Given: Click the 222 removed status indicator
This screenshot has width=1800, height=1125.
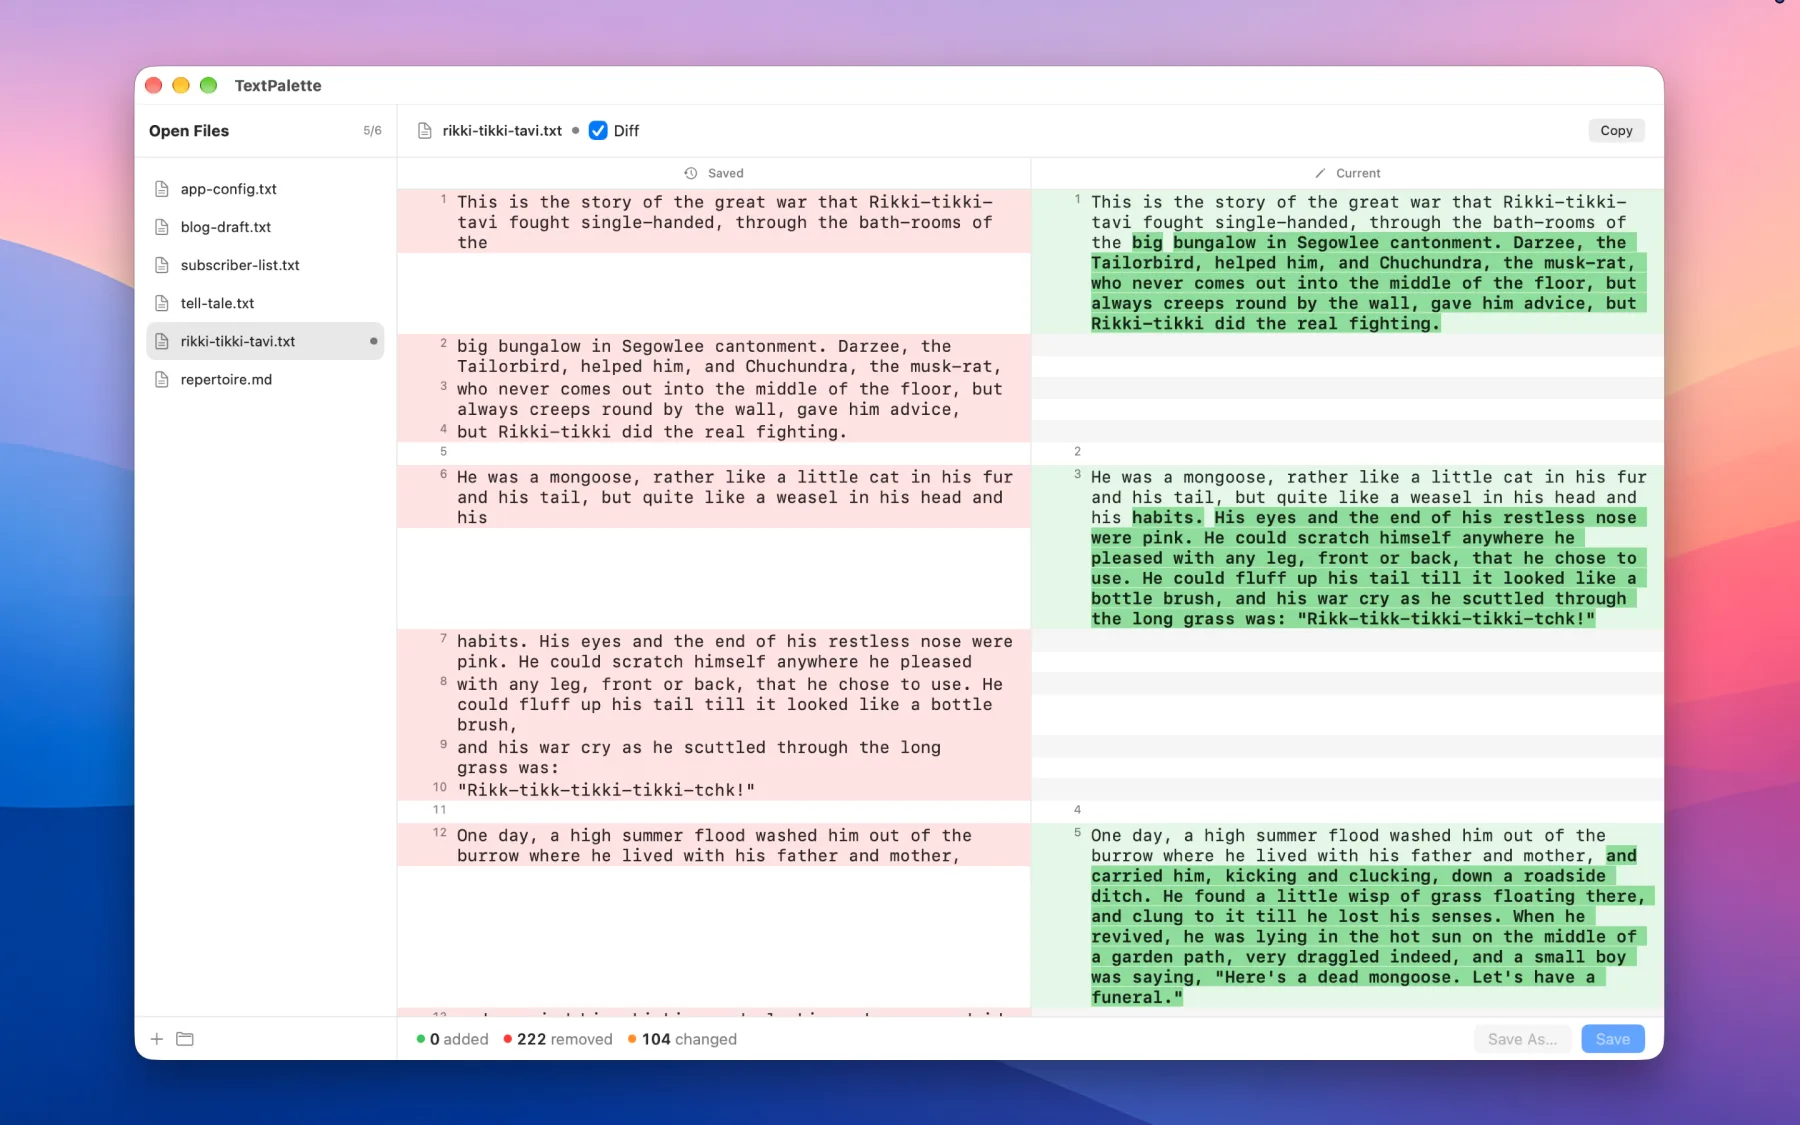Looking at the screenshot, I should 558,1039.
